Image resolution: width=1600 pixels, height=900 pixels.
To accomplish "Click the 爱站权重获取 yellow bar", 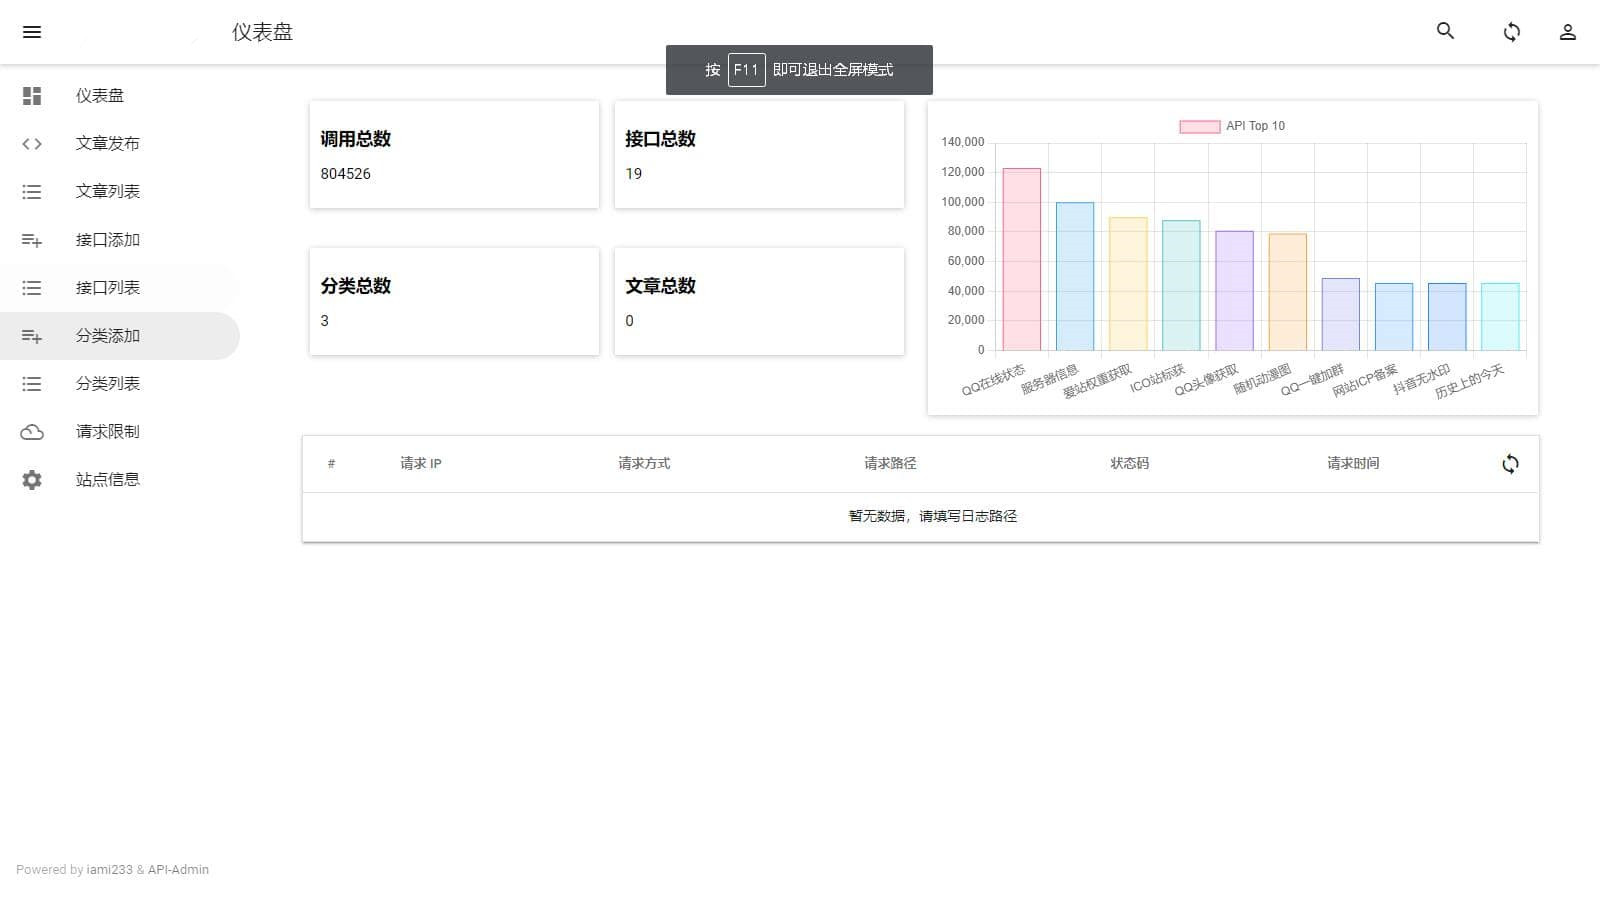I will [1128, 284].
